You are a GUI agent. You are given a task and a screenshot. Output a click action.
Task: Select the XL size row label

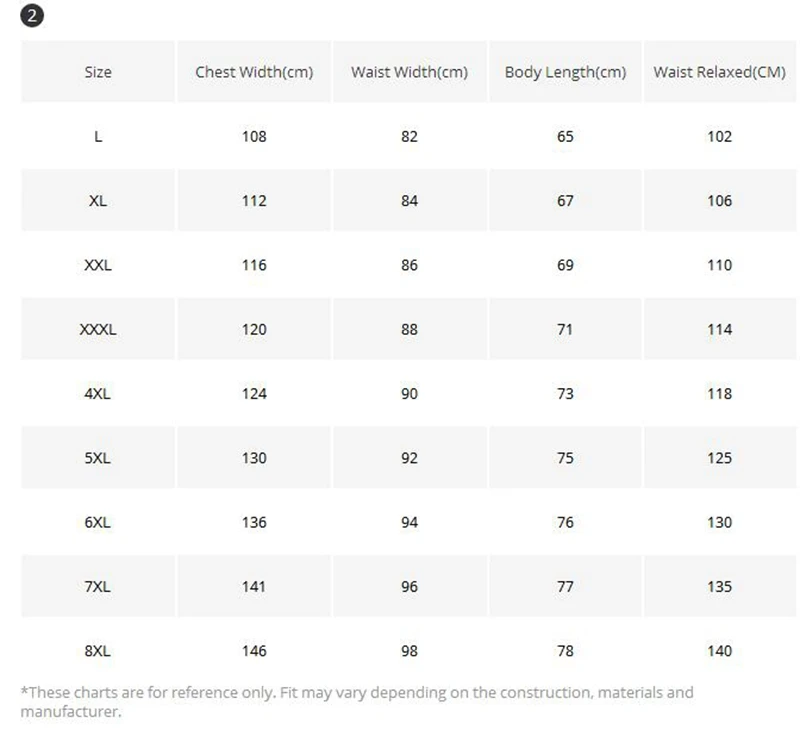(98, 200)
